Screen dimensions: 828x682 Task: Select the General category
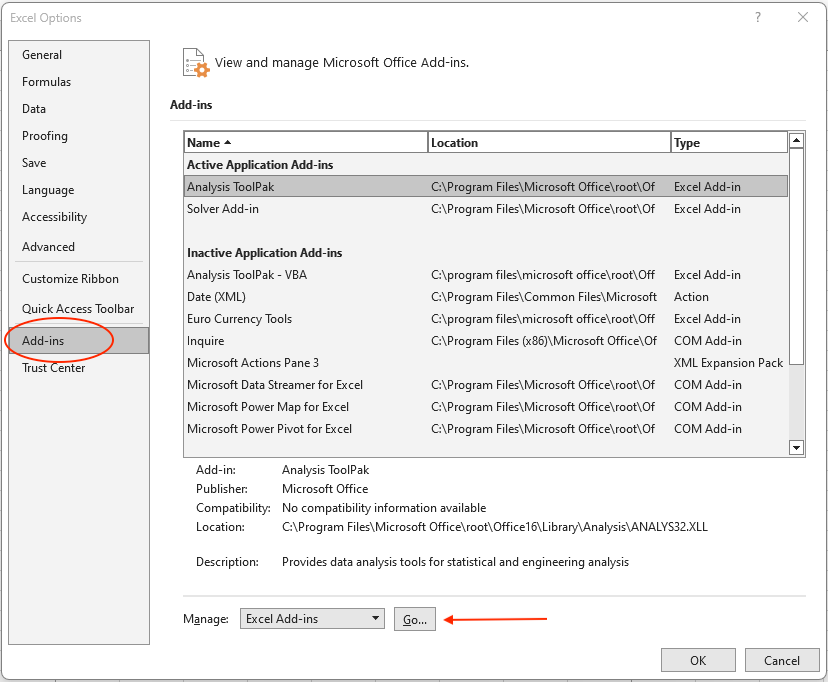click(42, 55)
